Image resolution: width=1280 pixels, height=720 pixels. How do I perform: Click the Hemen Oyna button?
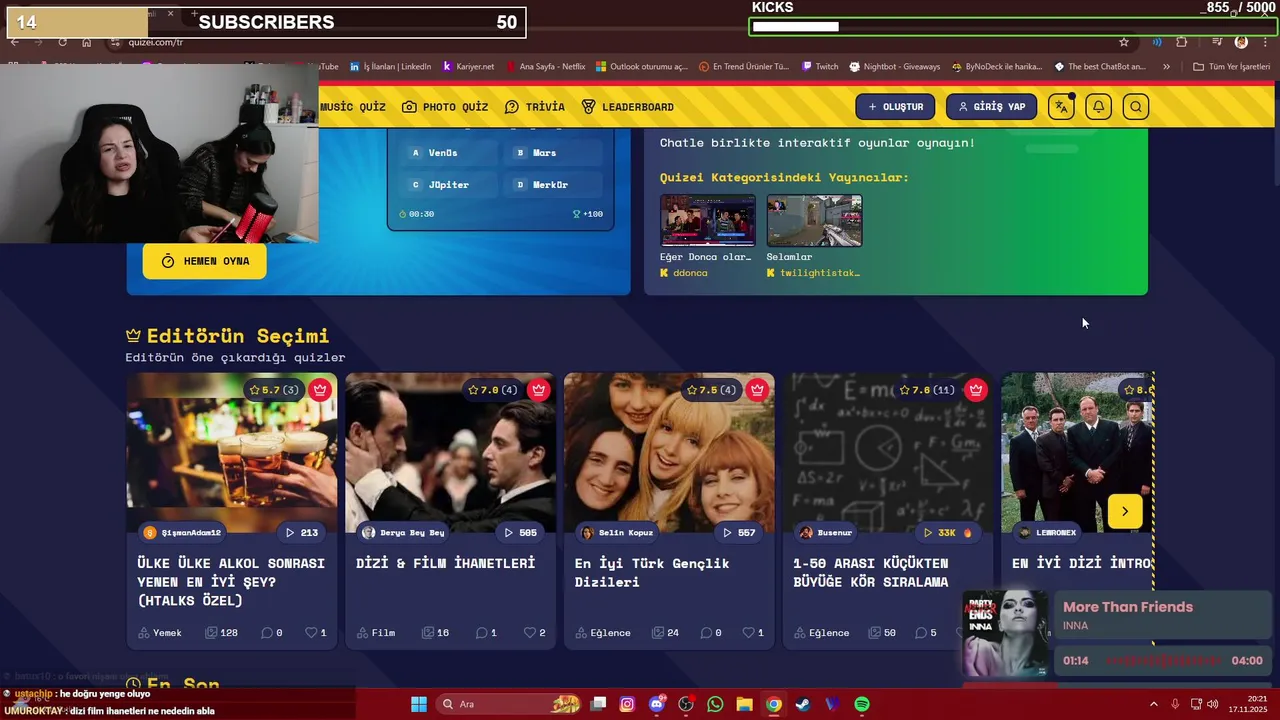205,261
